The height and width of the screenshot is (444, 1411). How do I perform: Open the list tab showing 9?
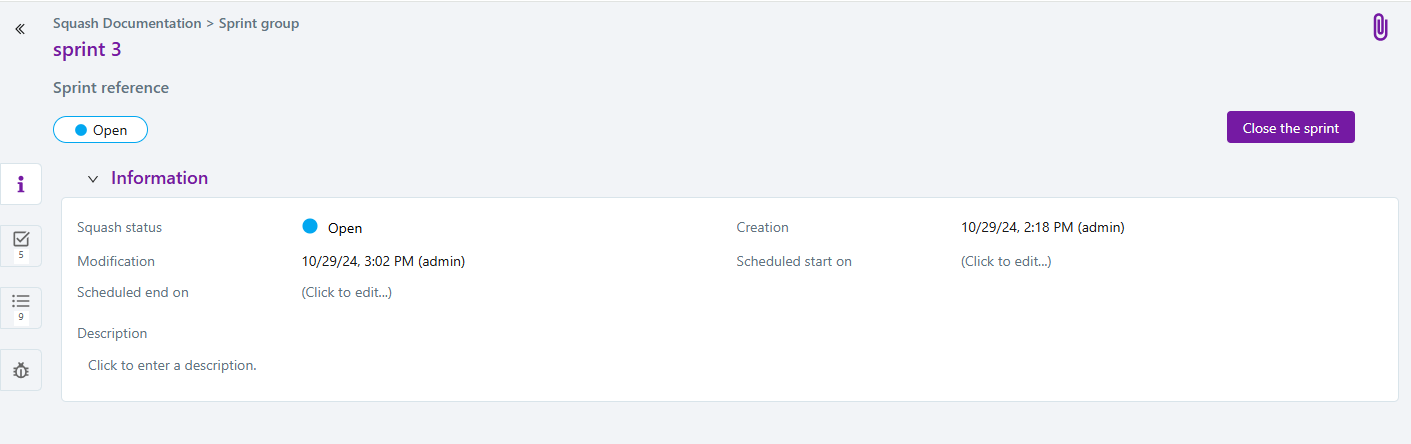tap(21, 306)
